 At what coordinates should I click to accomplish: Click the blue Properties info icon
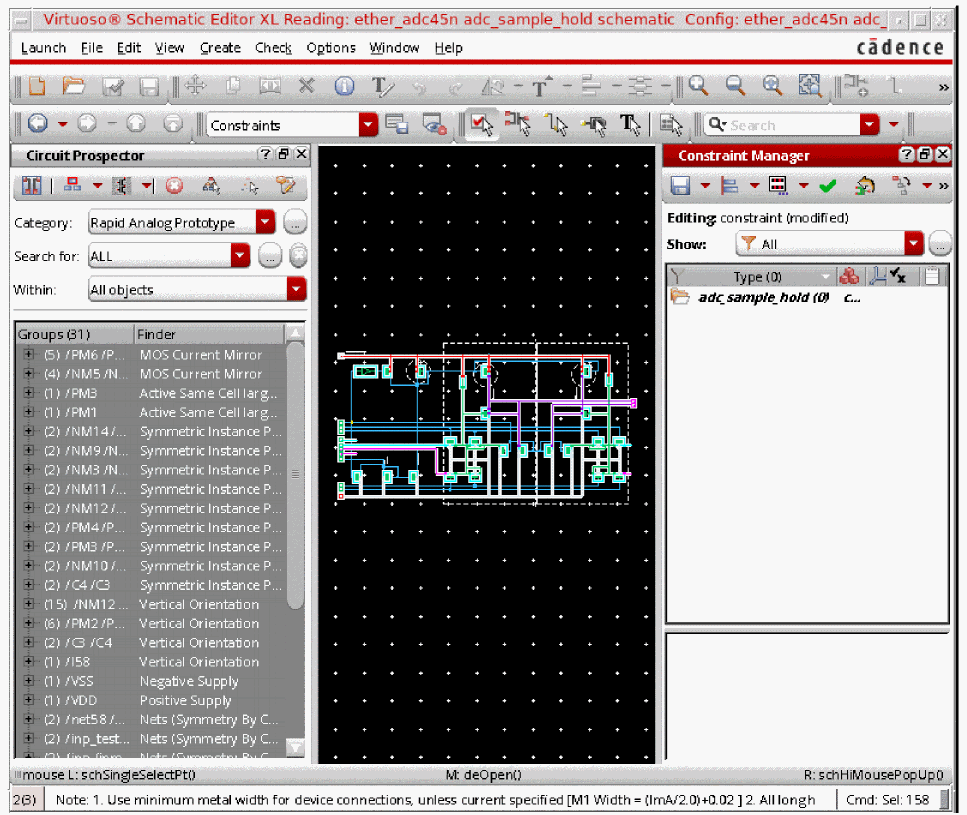point(345,87)
